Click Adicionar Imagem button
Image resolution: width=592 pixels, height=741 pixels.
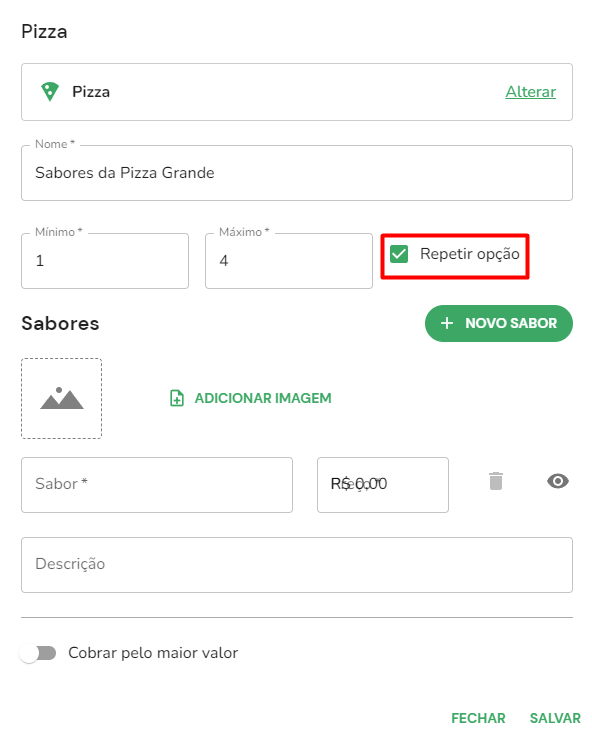(250, 398)
